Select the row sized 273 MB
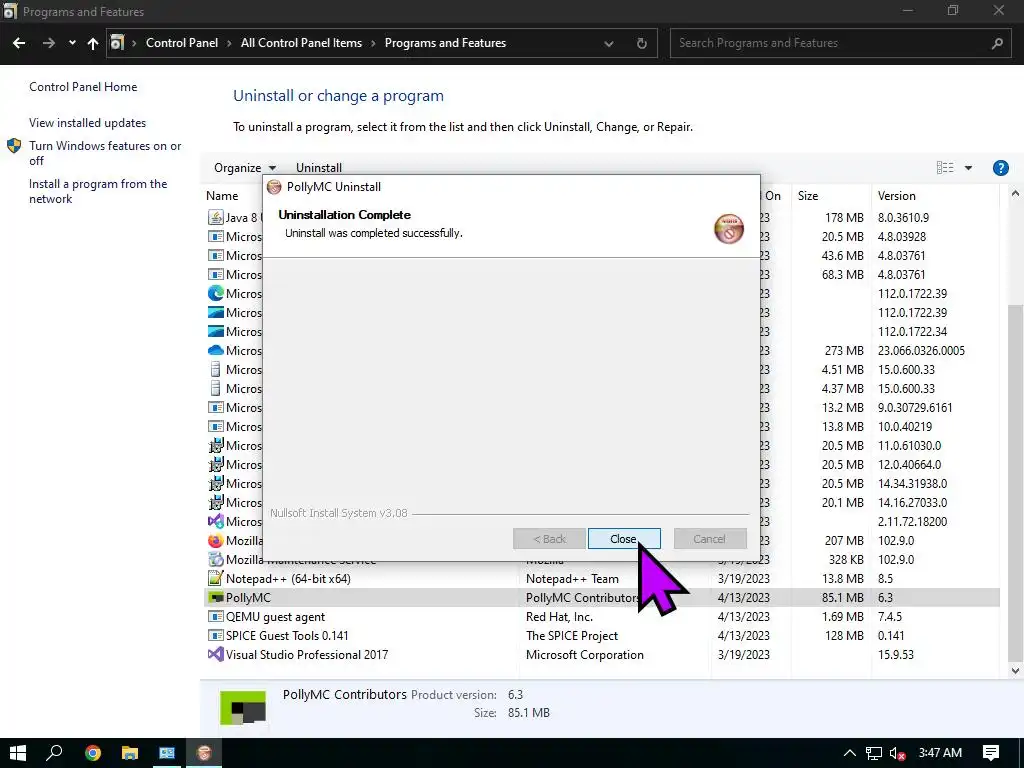Viewport: 1024px width, 768px height. [602, 351]
